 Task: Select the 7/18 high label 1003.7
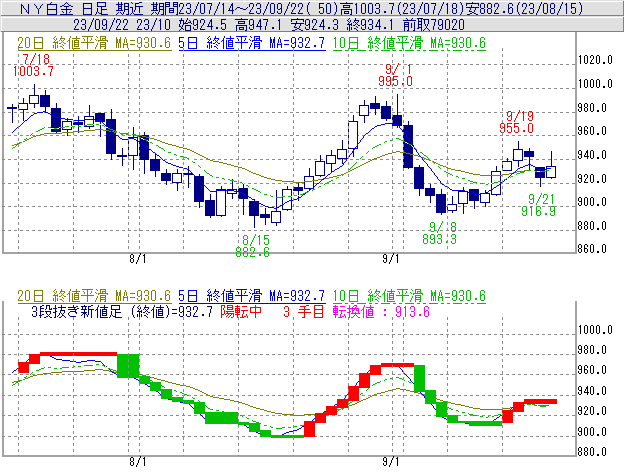click(x=33, y=72)
